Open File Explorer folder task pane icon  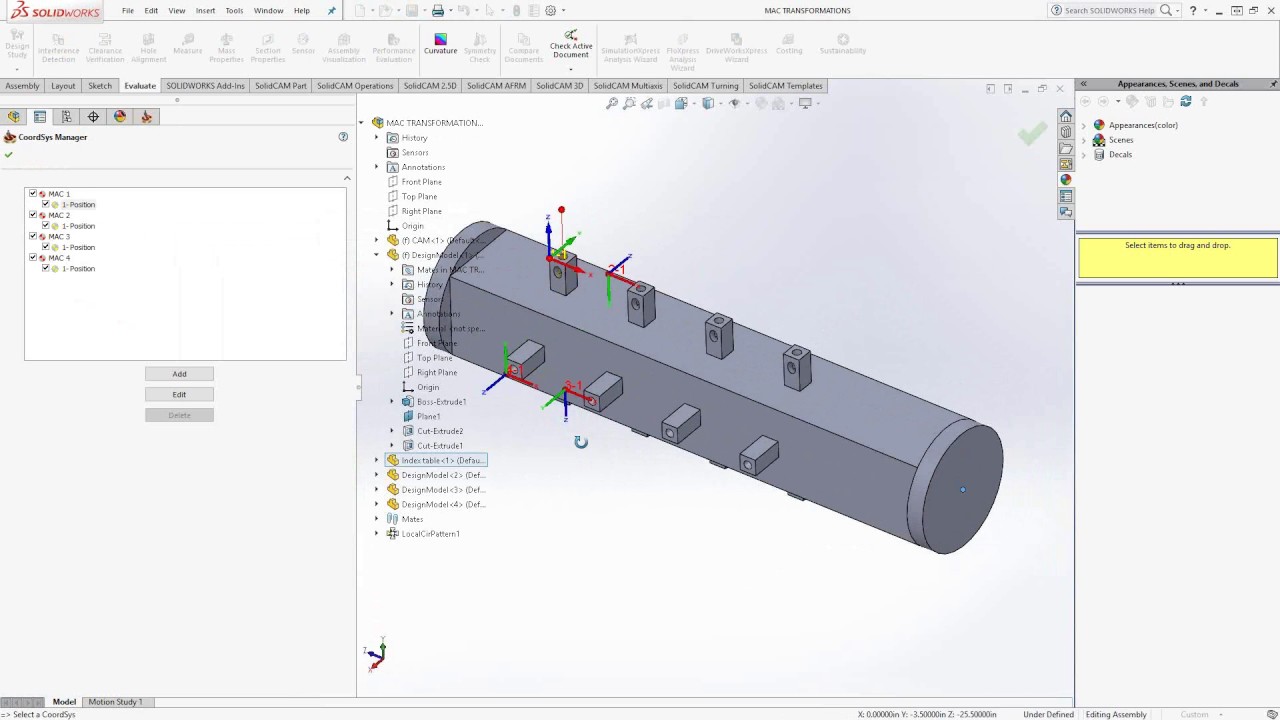[1066, 148]
